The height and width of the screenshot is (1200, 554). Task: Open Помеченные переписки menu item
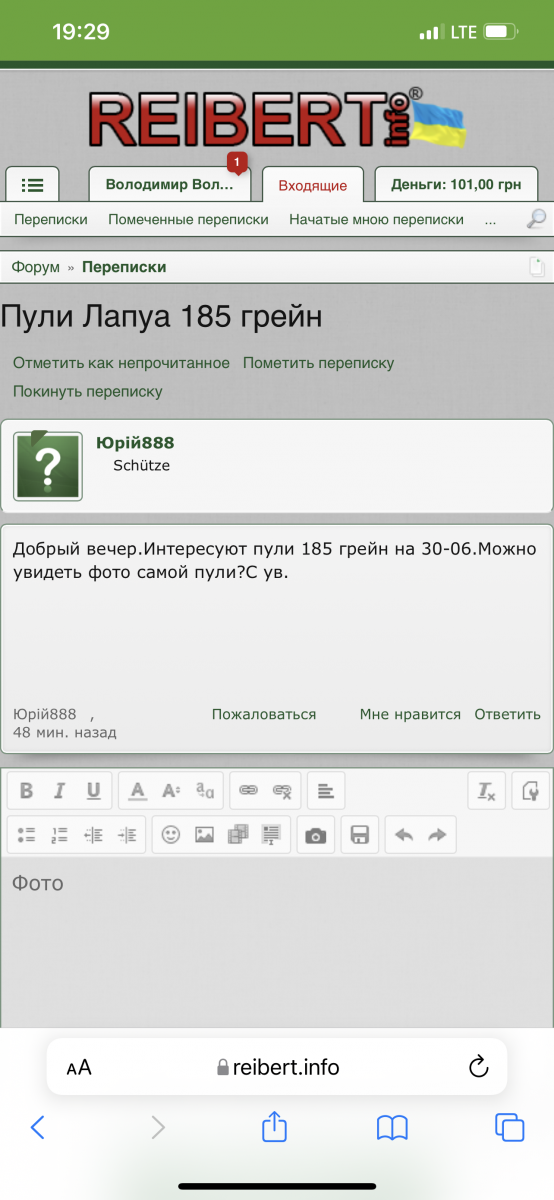188,219
